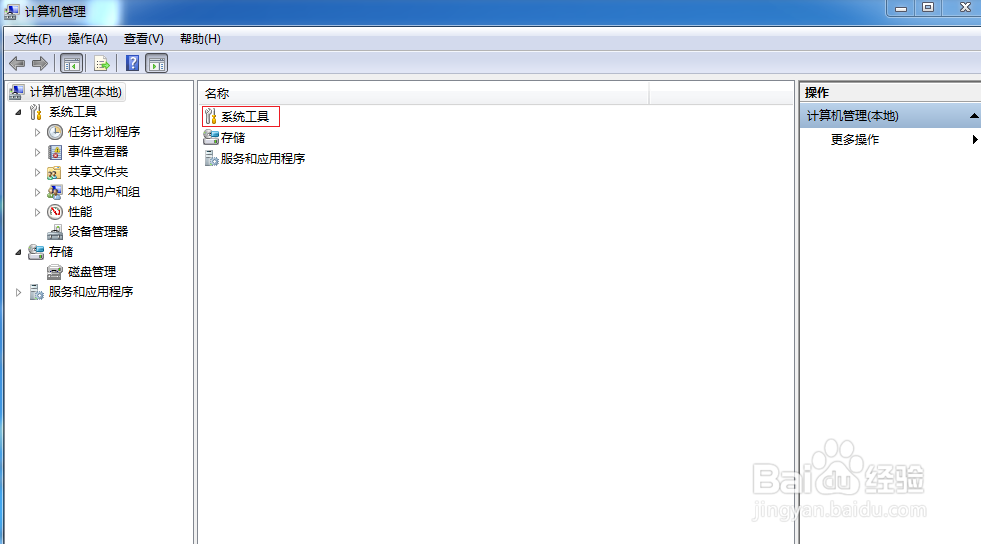Select 事件查看器 text in tree

98,152
